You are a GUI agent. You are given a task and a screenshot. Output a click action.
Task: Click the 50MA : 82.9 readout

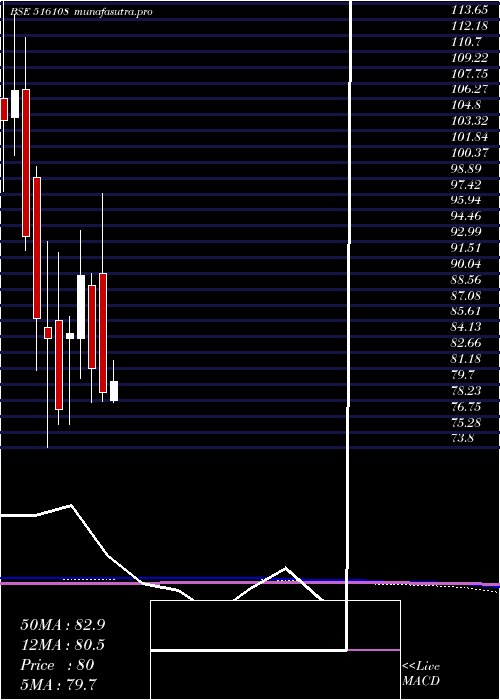click(63, 625)
